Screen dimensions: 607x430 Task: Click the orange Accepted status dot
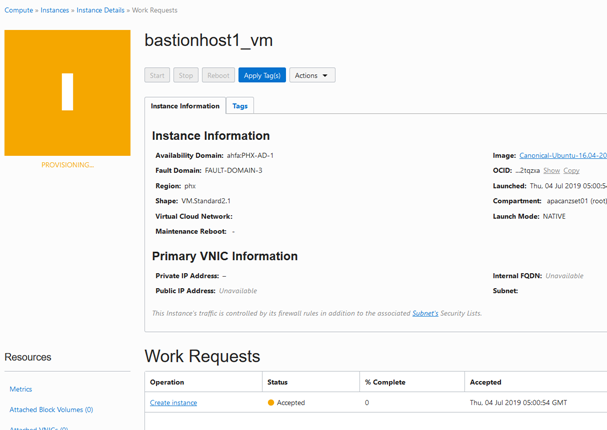(271, 403)
